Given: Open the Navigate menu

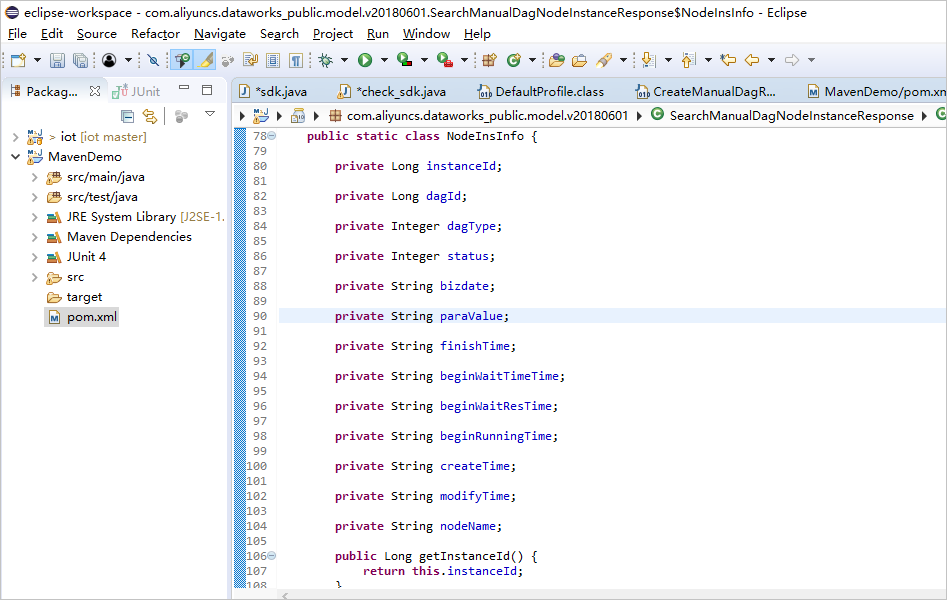Looking at the screenshot, I should tap(220, 34).
